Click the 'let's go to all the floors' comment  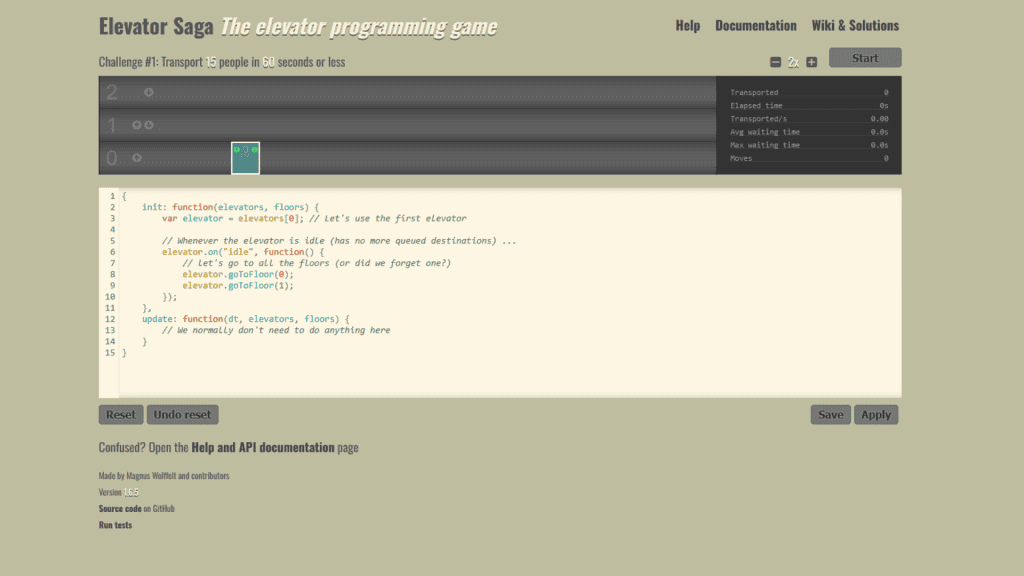(316, 263)
